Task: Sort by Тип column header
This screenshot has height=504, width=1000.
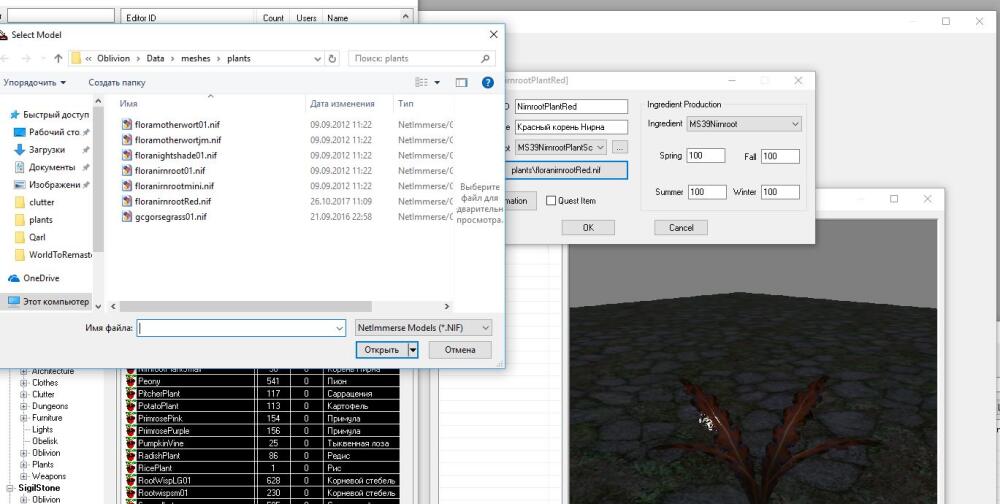Action: point(406,103)
